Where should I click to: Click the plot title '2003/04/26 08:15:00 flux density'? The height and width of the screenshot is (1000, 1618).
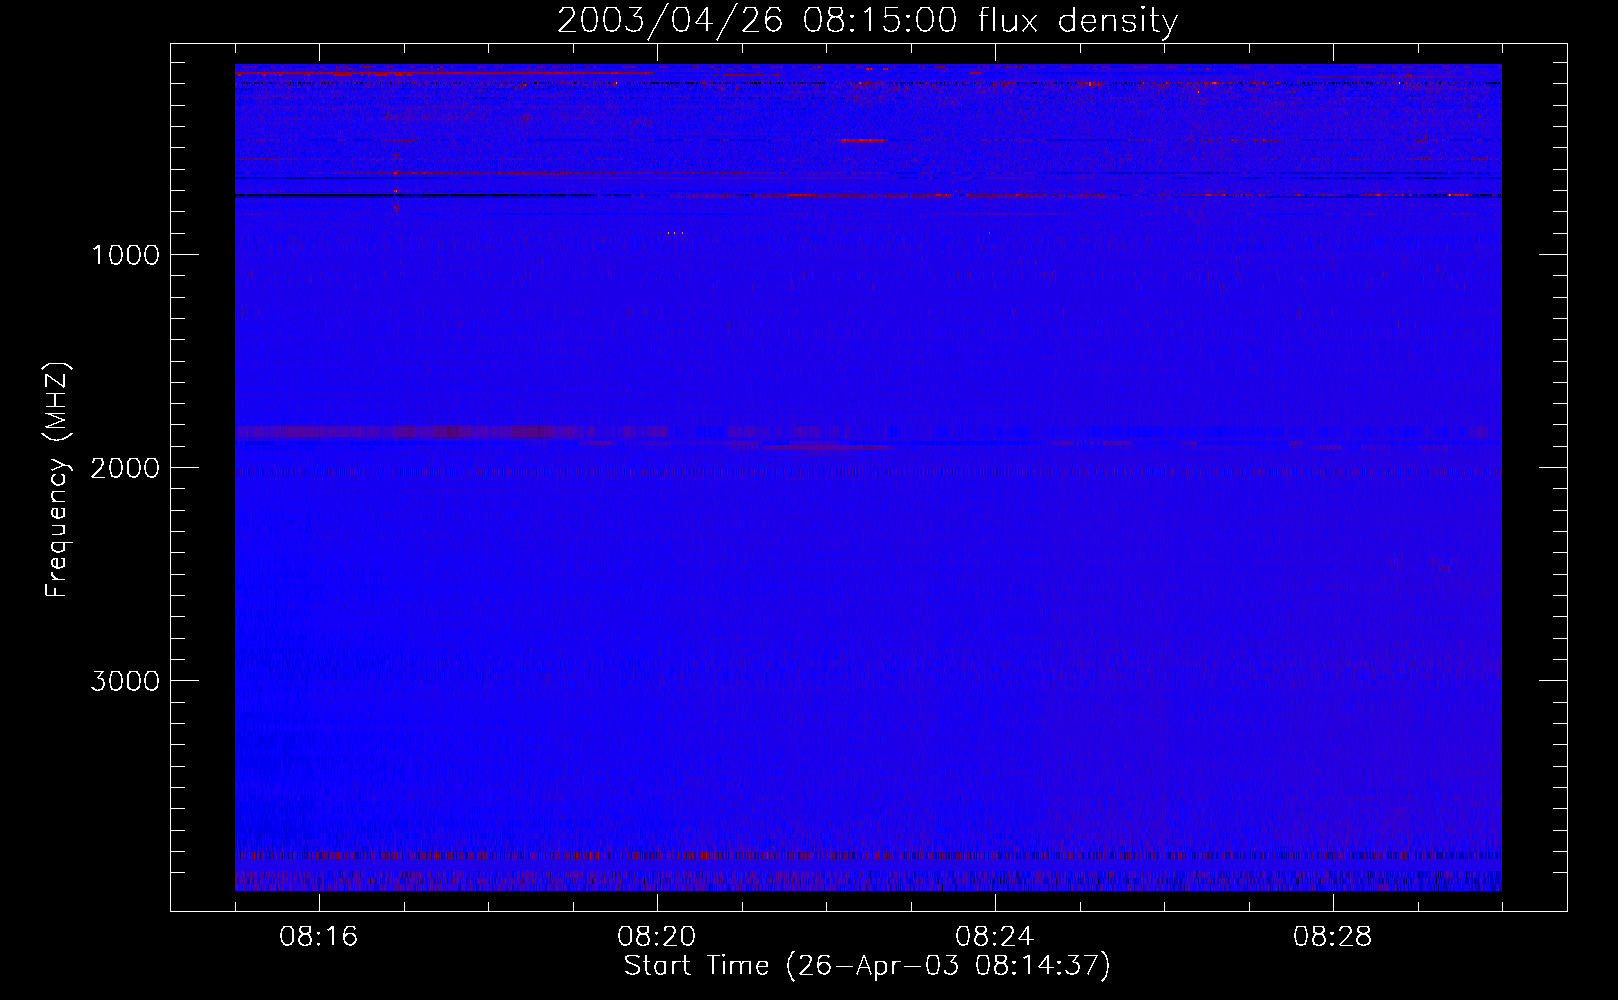coord(867,21)
